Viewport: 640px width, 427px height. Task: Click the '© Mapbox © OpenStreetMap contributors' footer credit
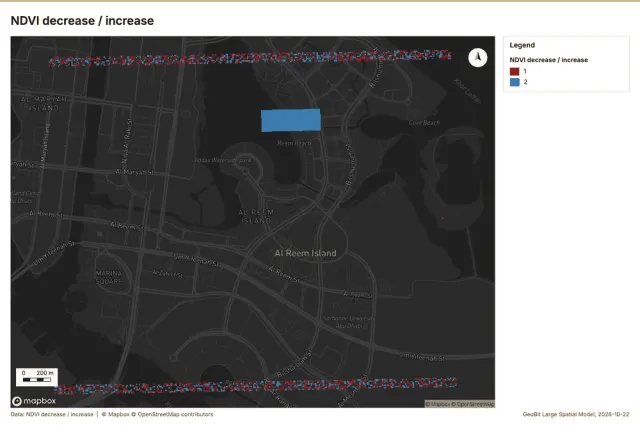coord(157,414)
